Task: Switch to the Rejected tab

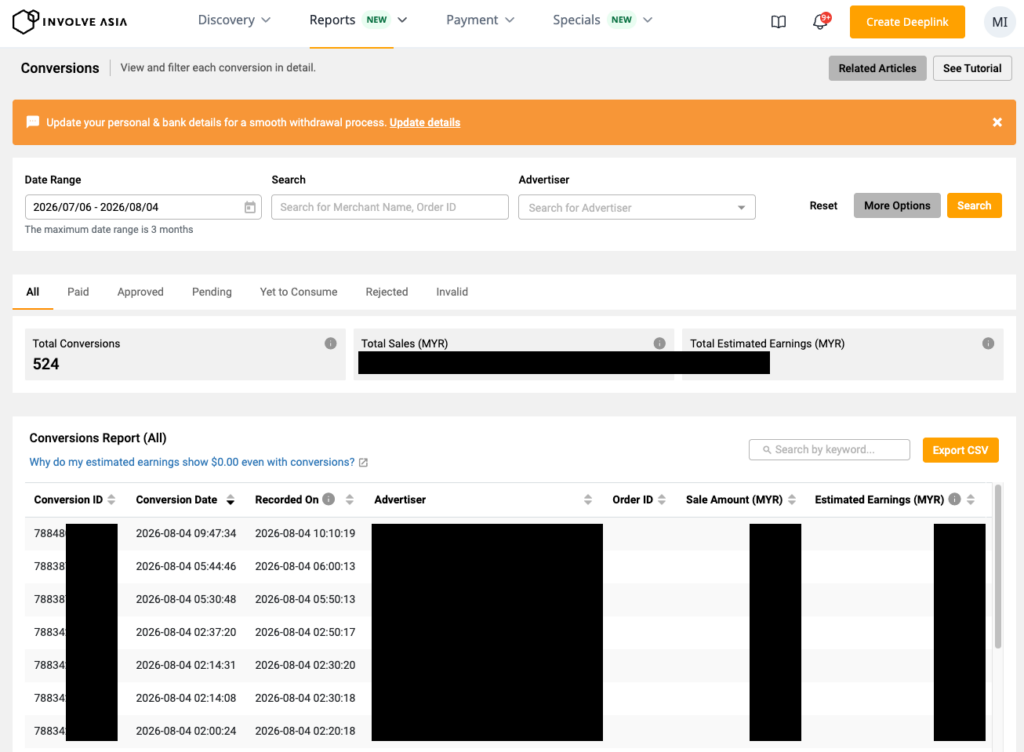Action: point(387,292)
